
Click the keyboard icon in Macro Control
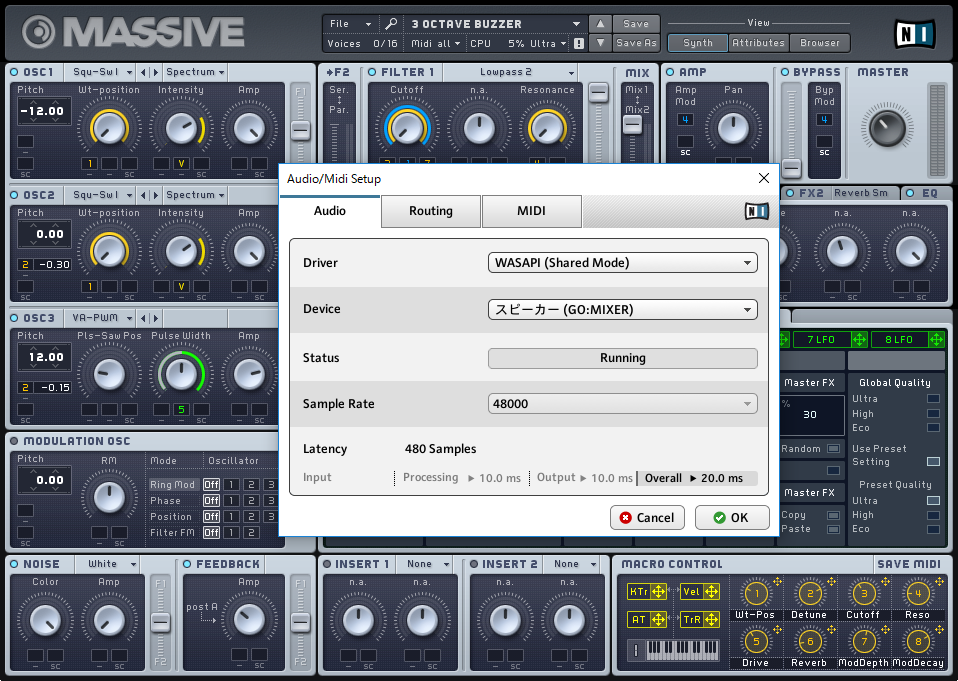[x=673, y=650]
